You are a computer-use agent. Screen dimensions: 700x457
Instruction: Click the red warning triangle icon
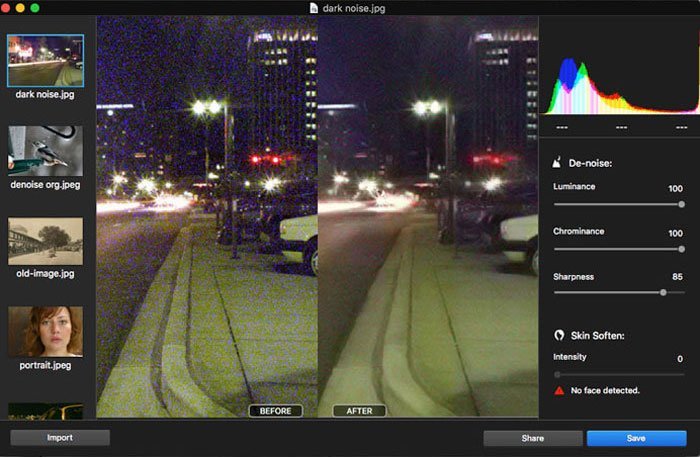pyautogui.click(x=559, y=391)
